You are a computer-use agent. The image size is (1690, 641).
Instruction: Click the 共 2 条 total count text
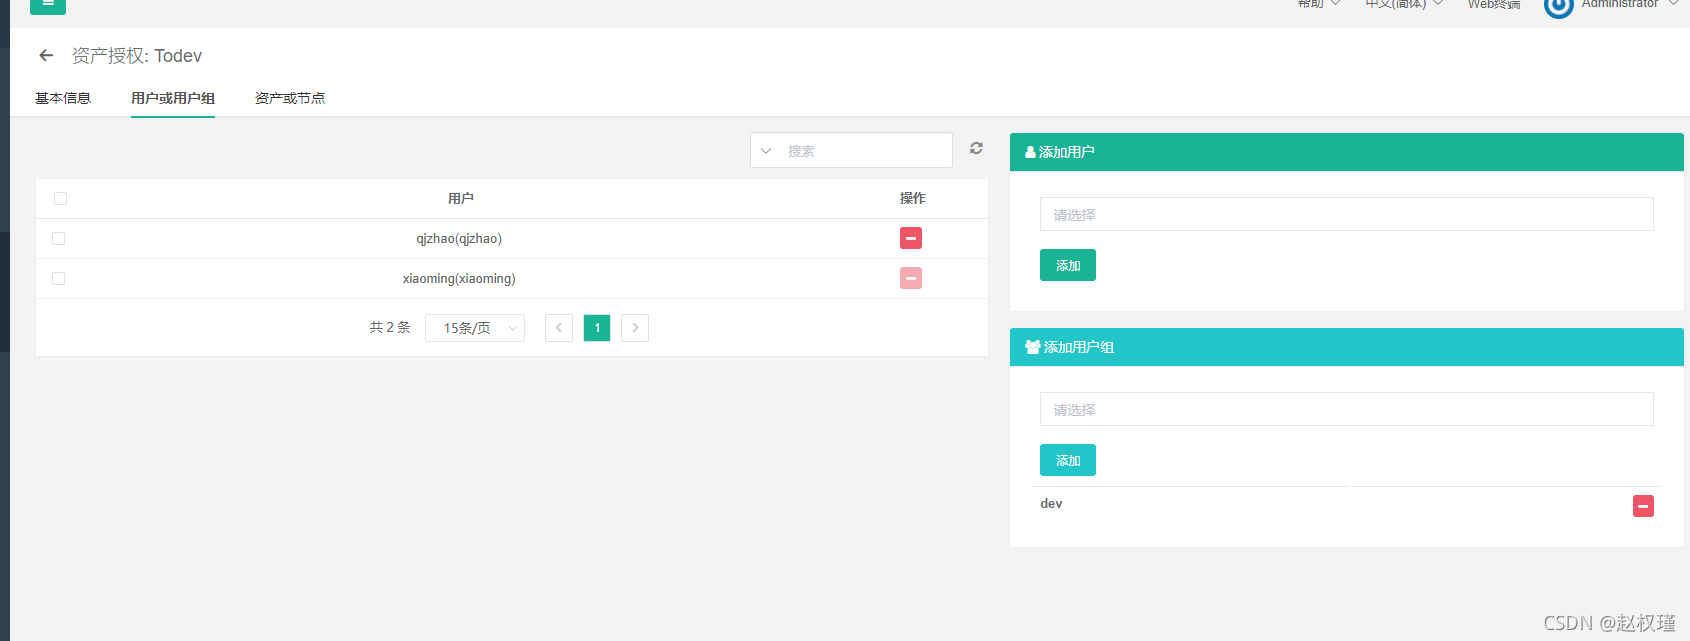click(390, 327)
